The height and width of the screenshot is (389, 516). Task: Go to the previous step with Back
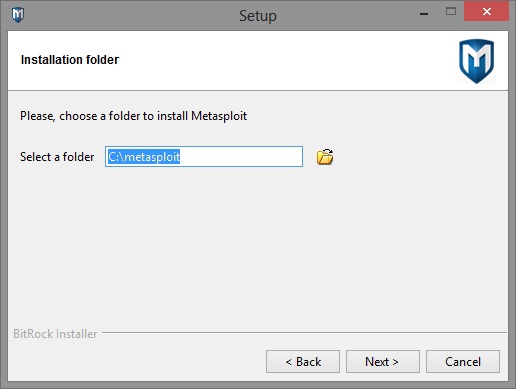tap(303, 361)
